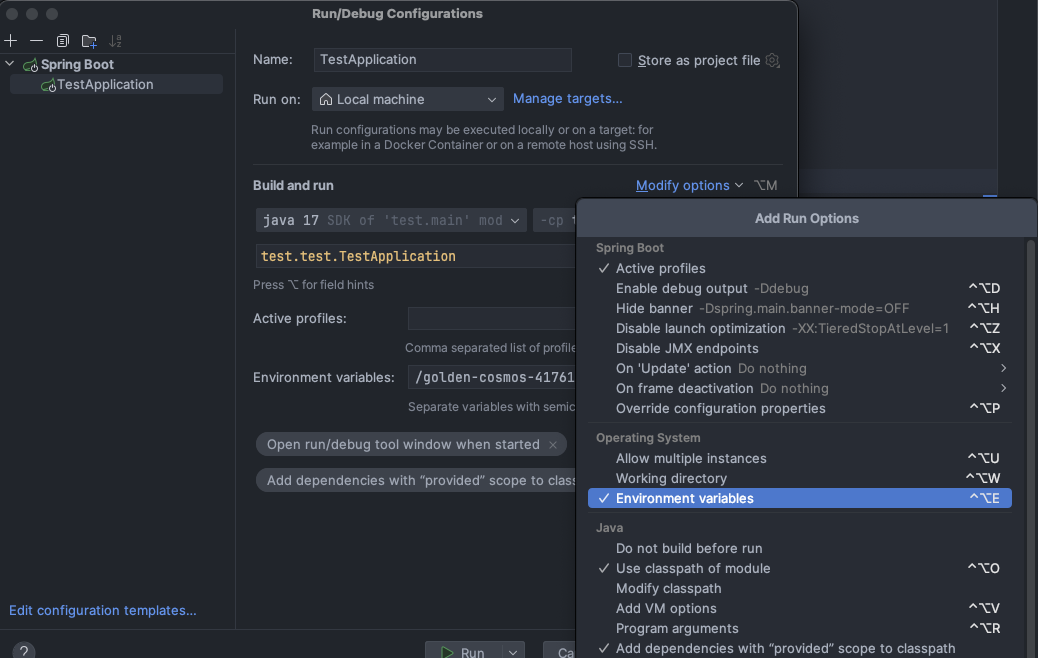1039x658 pixels.
Task: Add a new configuration with plus icon
Action: click(11, 41)
